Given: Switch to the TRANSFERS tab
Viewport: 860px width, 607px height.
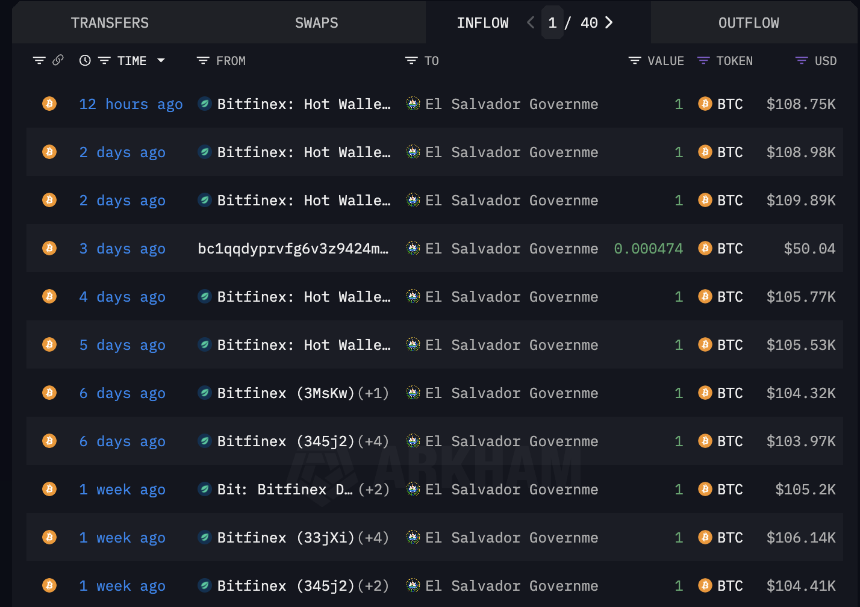Looking at the screenshot, I should (x=110, y=22).
